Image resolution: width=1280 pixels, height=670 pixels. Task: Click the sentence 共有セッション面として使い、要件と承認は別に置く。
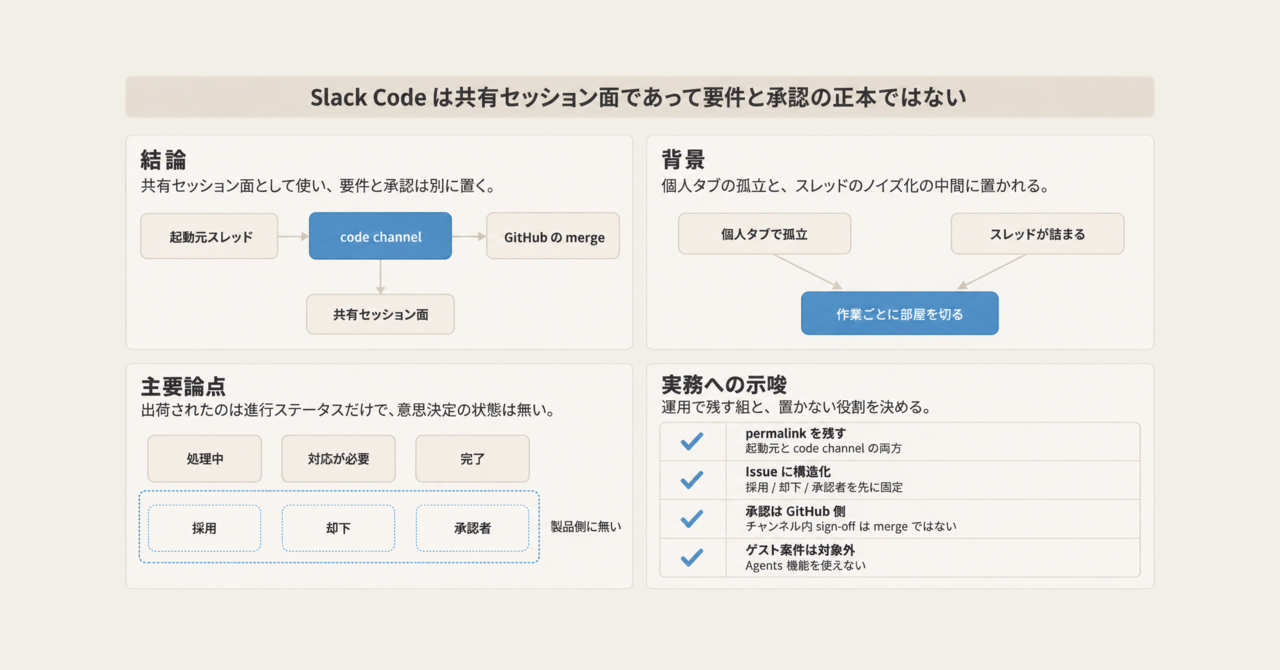(319, 186)
